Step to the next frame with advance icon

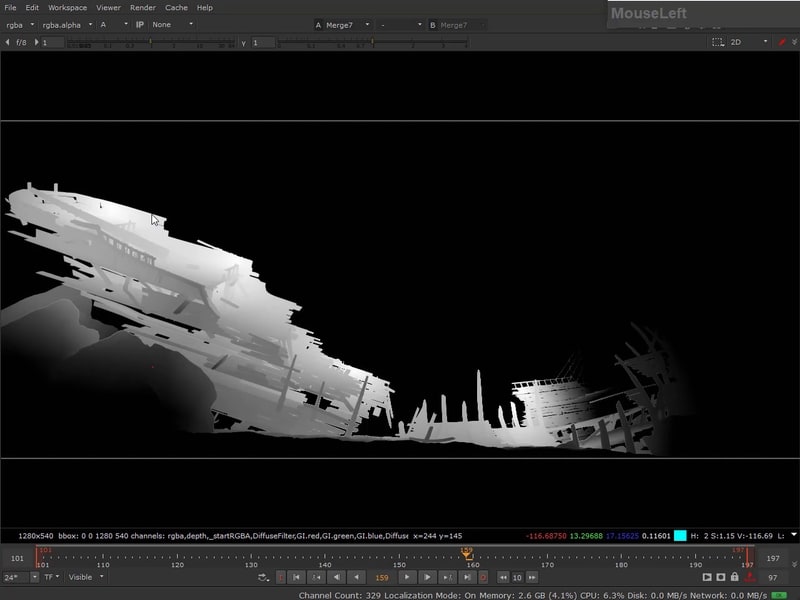coord(406,576)
